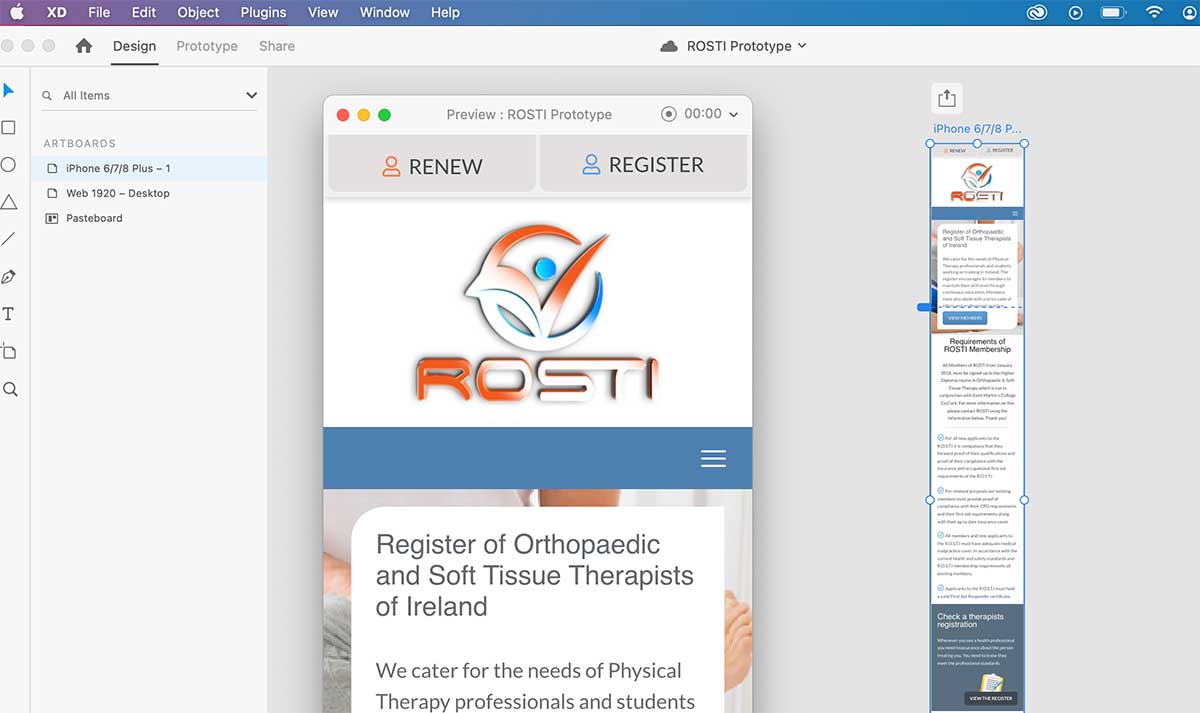Go to the Home screen icon
Viewport: 1200px width, 713px height.
tap(84, 46)
